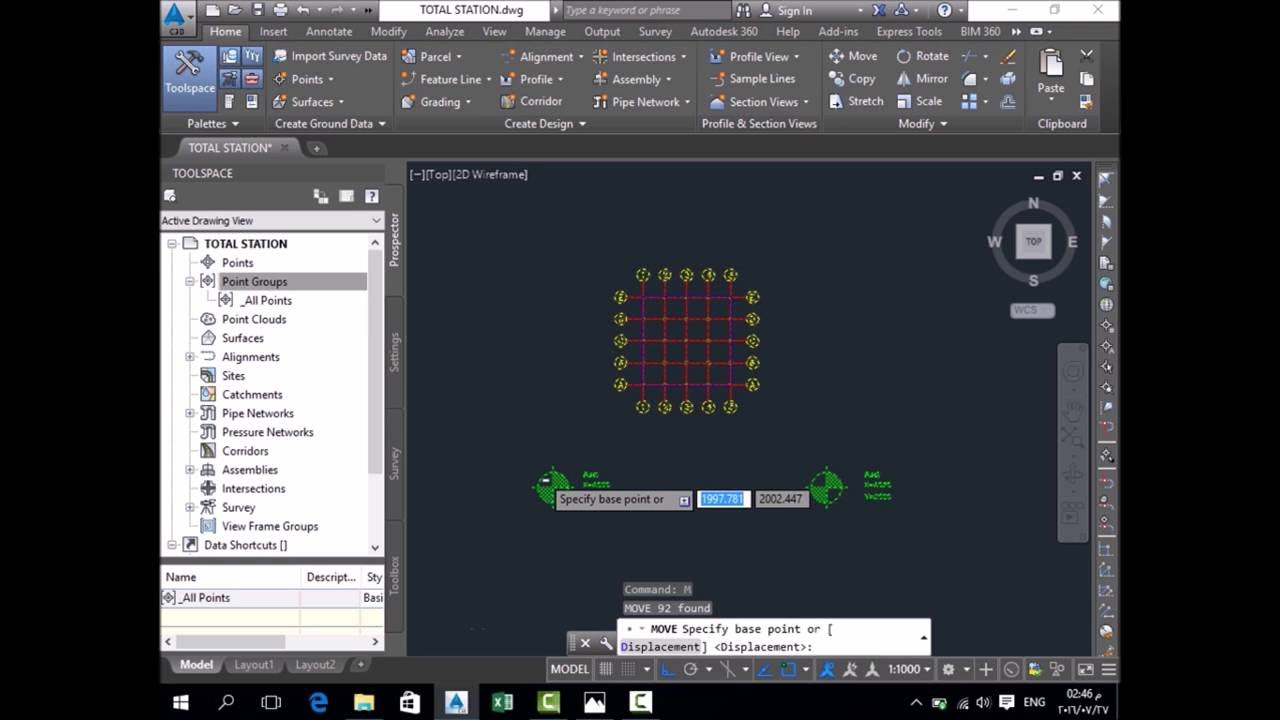Toggle clean screen icon in status bar
The image size is (1280, 720).
[1085, 669]
